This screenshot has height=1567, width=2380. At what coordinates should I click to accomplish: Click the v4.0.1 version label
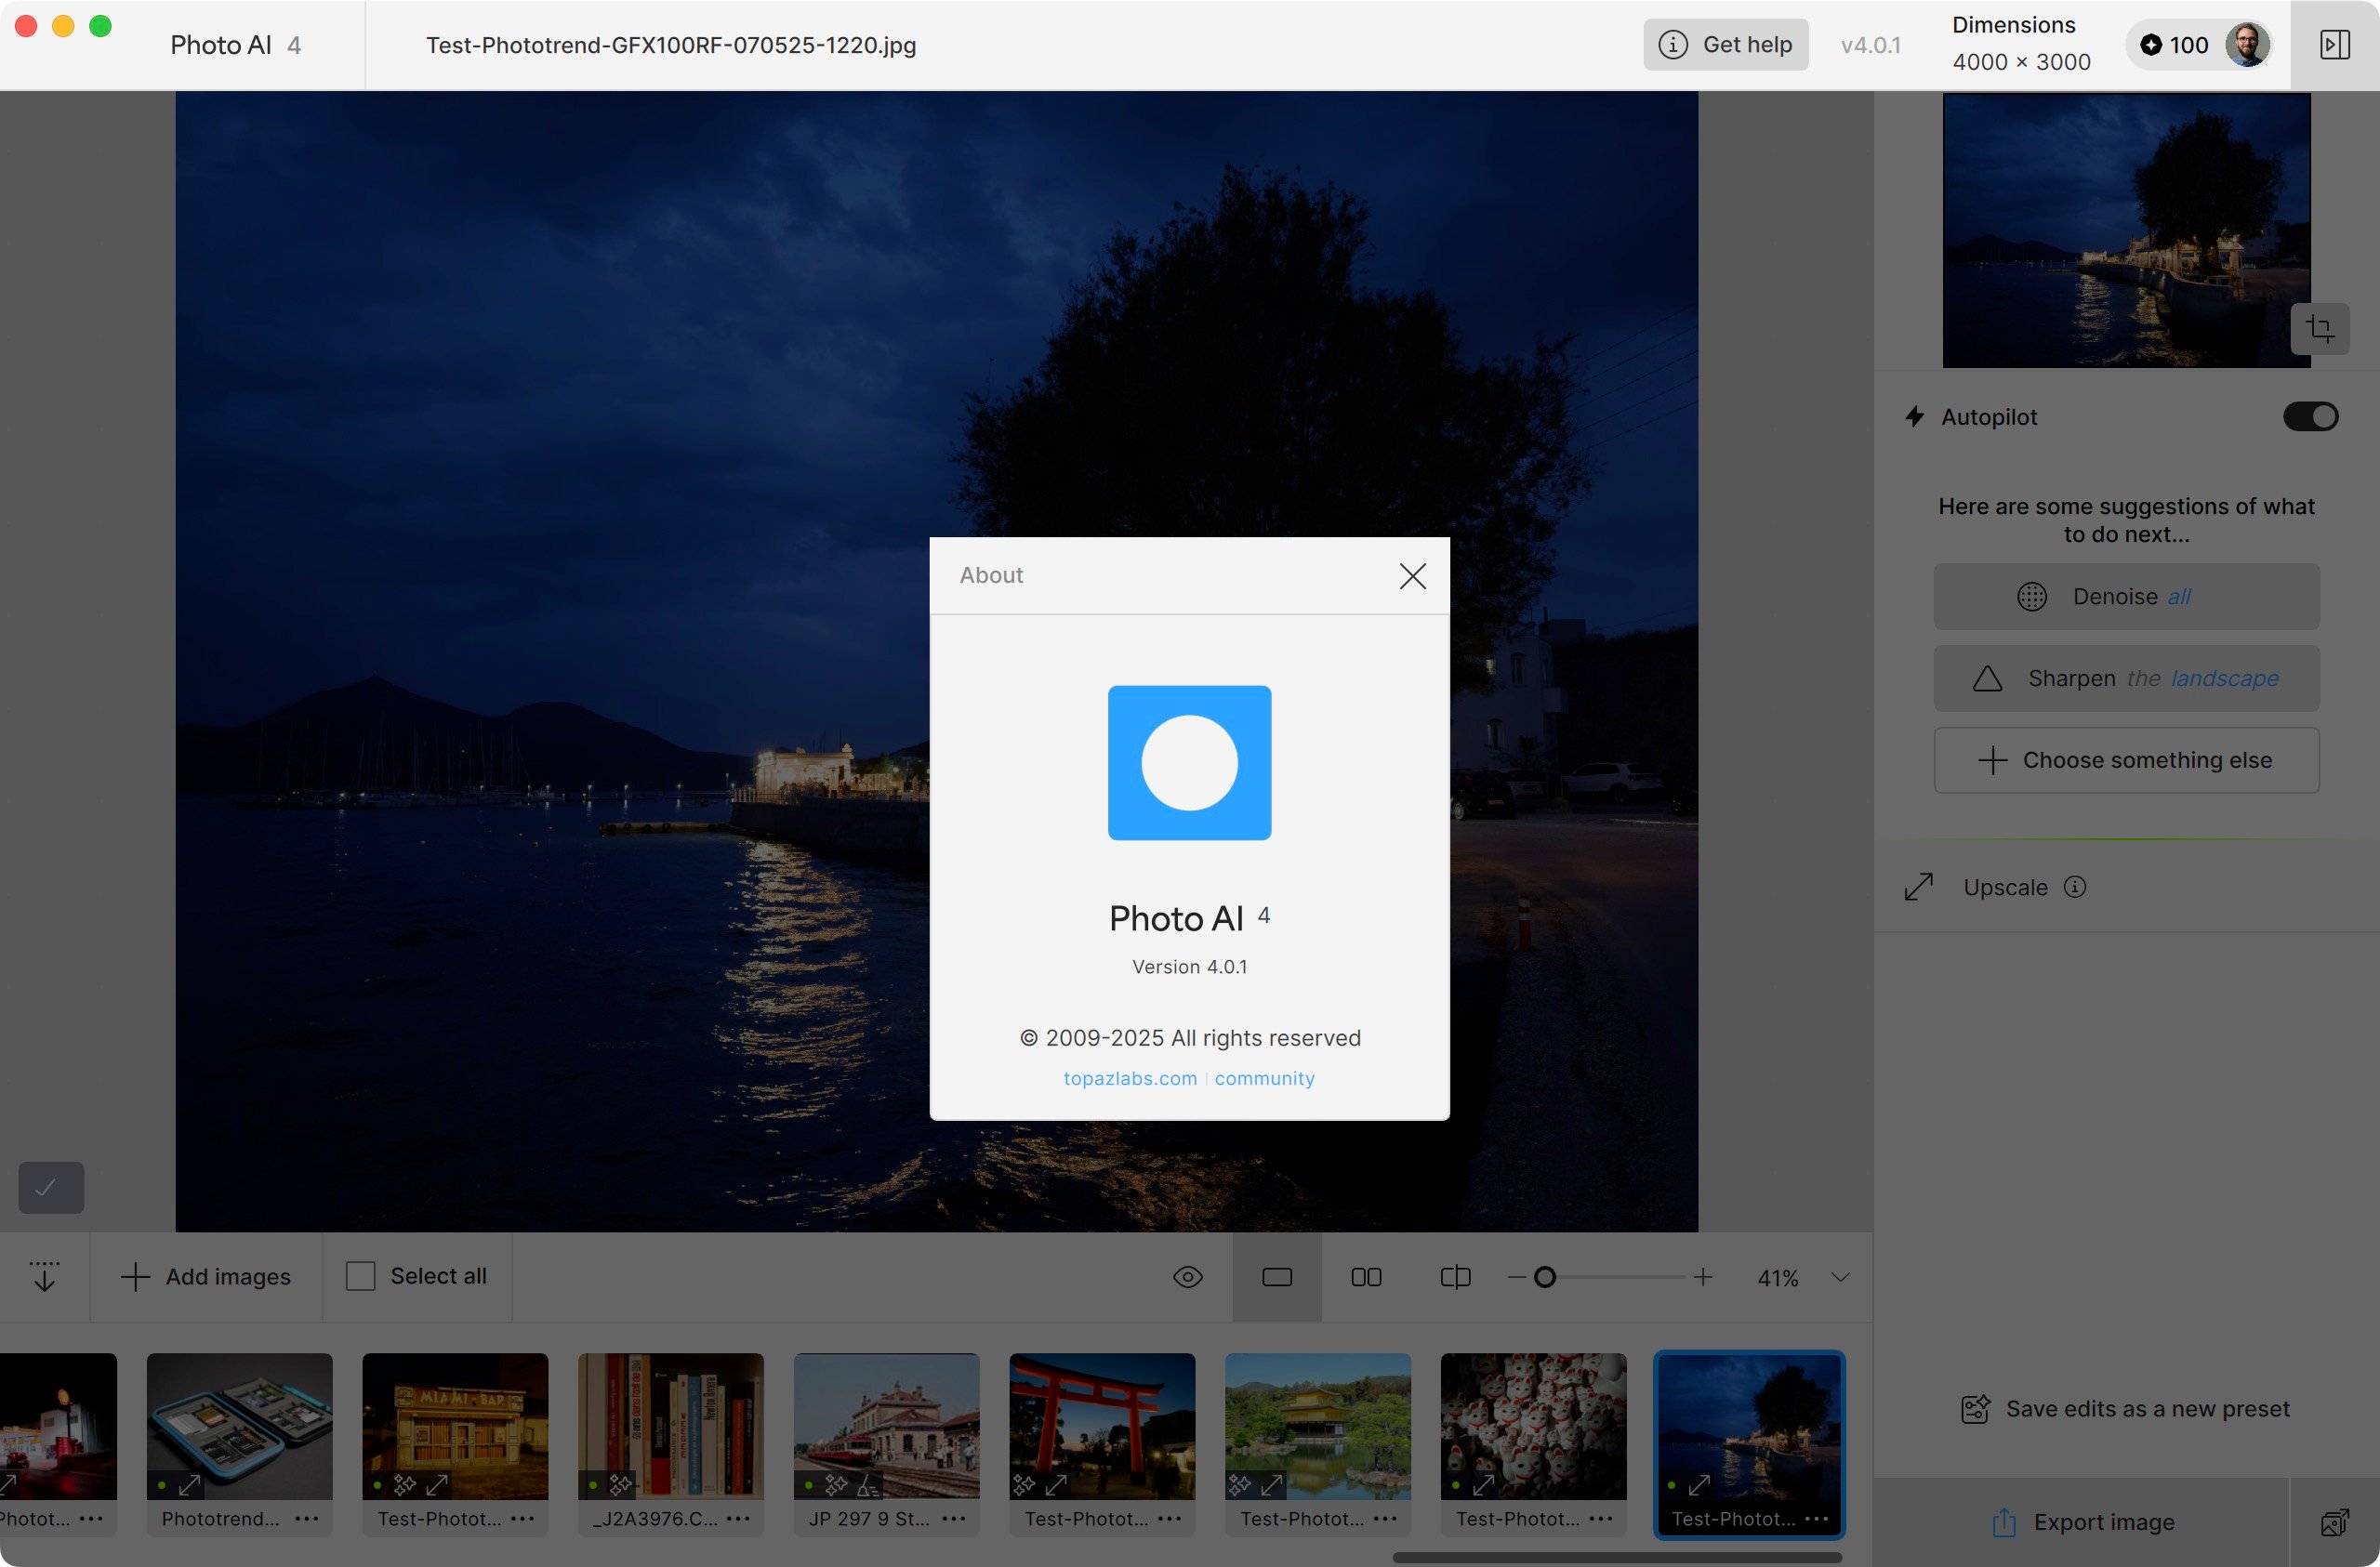pos(1870,45)
